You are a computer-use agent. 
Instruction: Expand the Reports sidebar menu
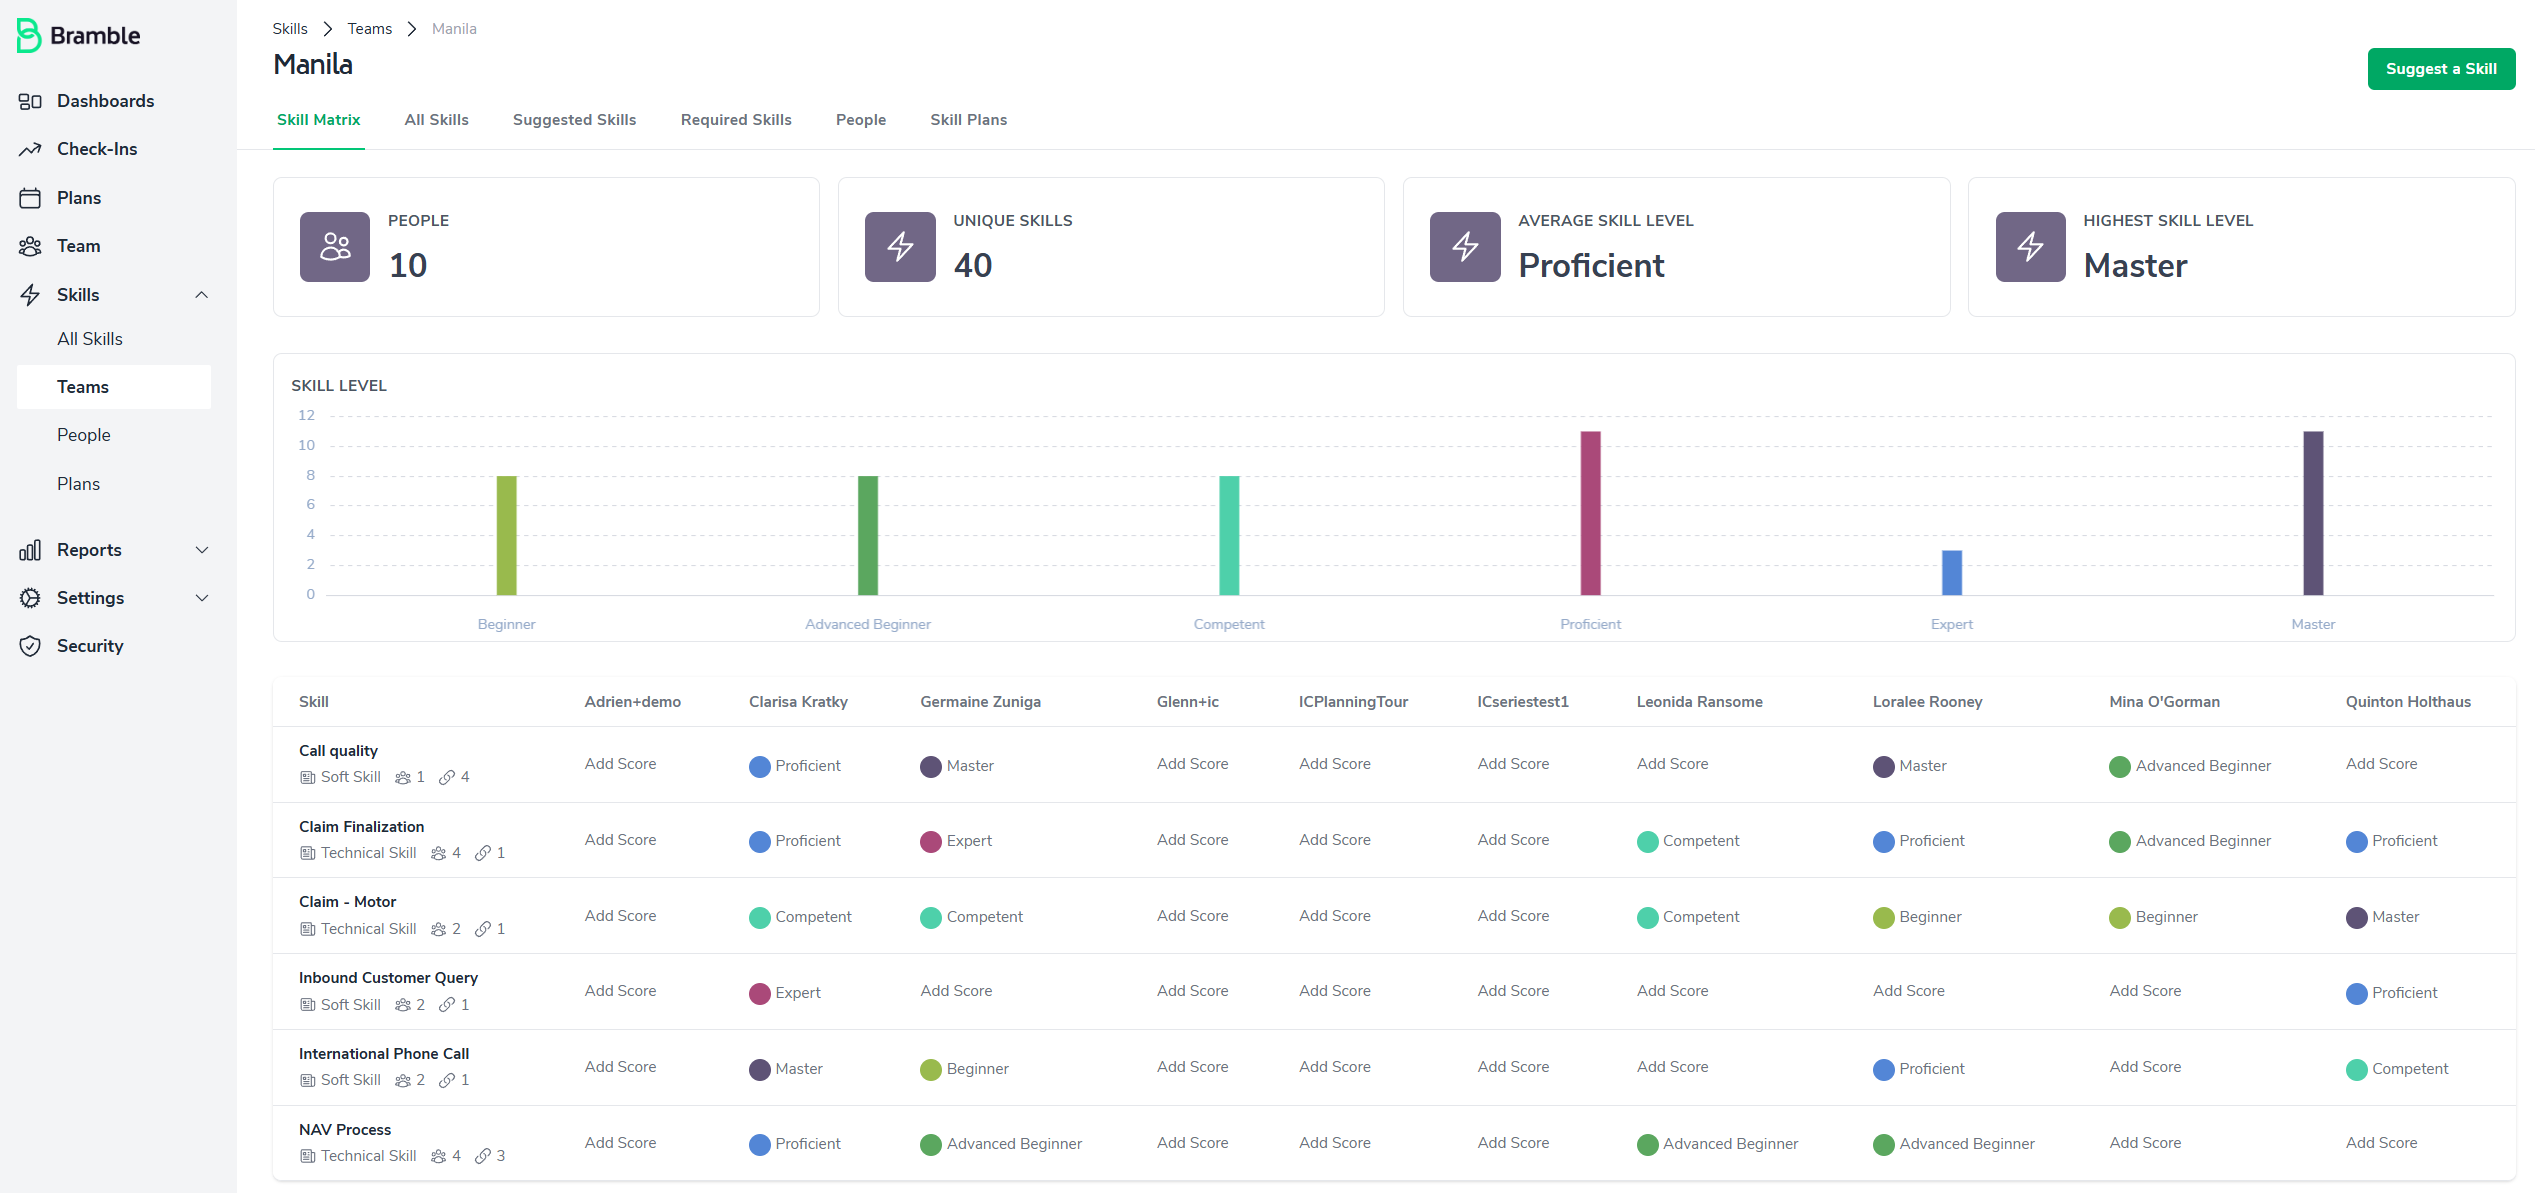(202, 550)
